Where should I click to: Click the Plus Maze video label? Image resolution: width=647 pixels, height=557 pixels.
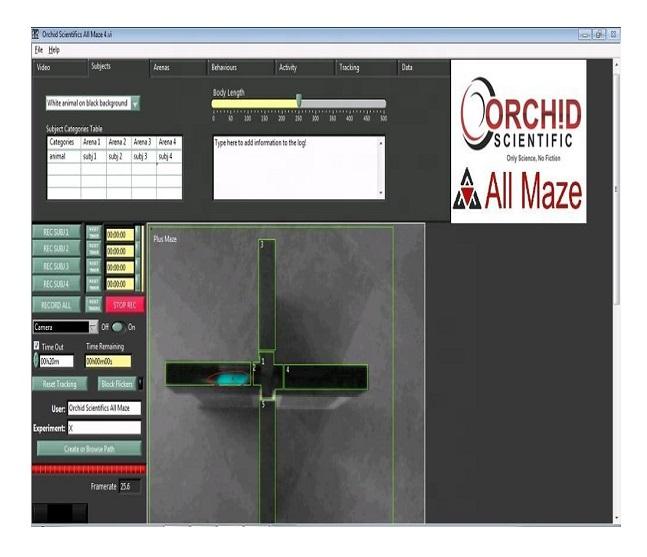click(x=165, y=239)
